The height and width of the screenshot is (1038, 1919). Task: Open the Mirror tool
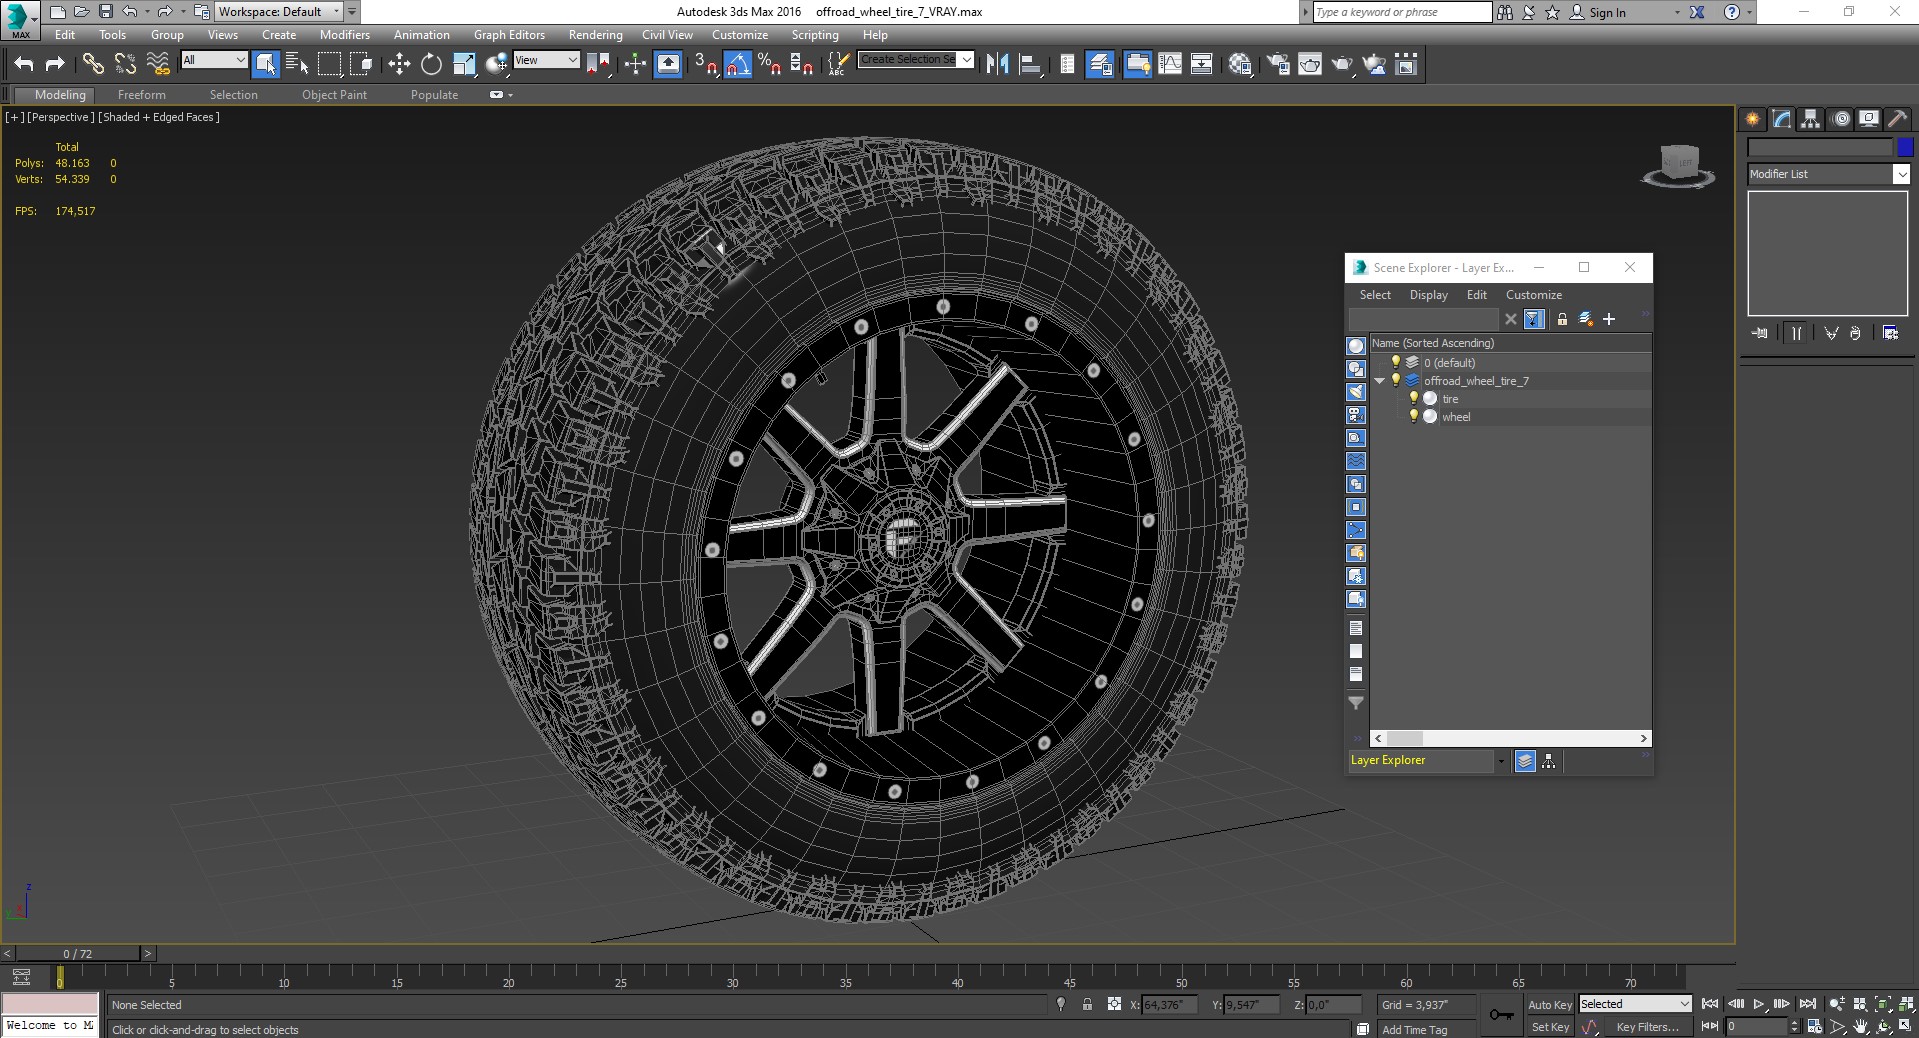[997, 65]
